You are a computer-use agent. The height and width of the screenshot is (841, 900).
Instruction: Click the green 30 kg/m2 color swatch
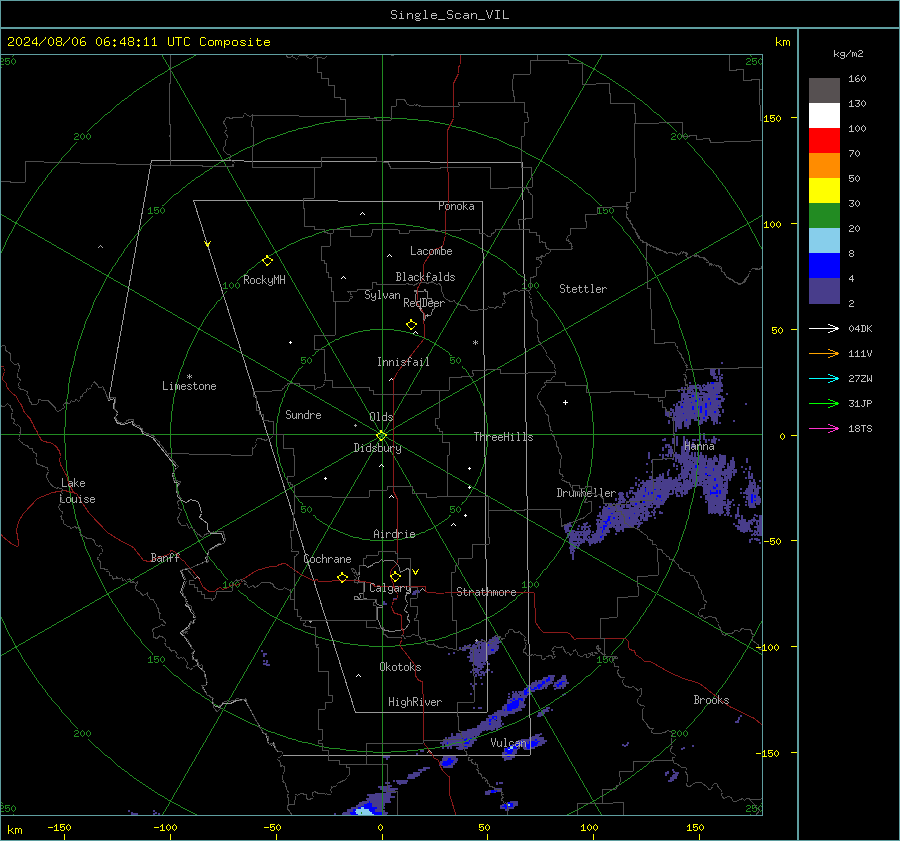click(x=824, y=216)
